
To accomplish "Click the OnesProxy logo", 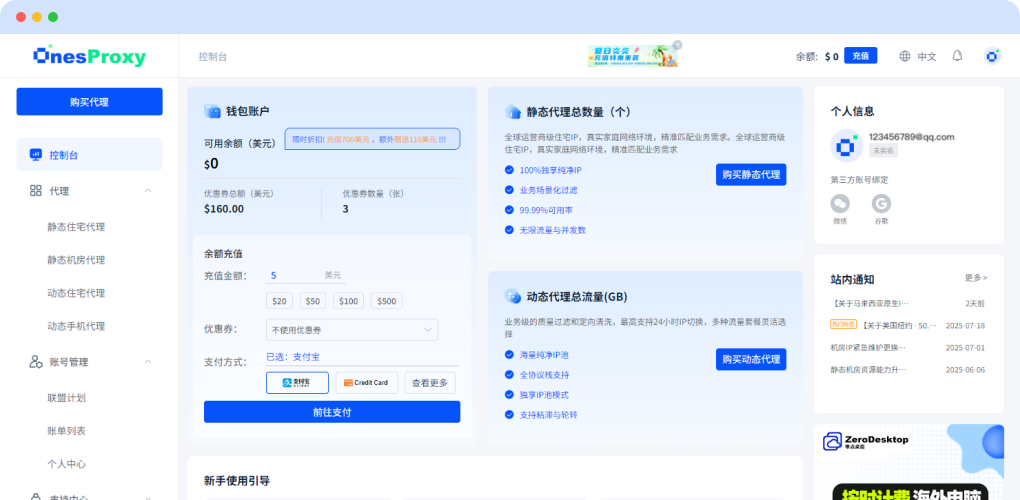I will tap(89, 56).
